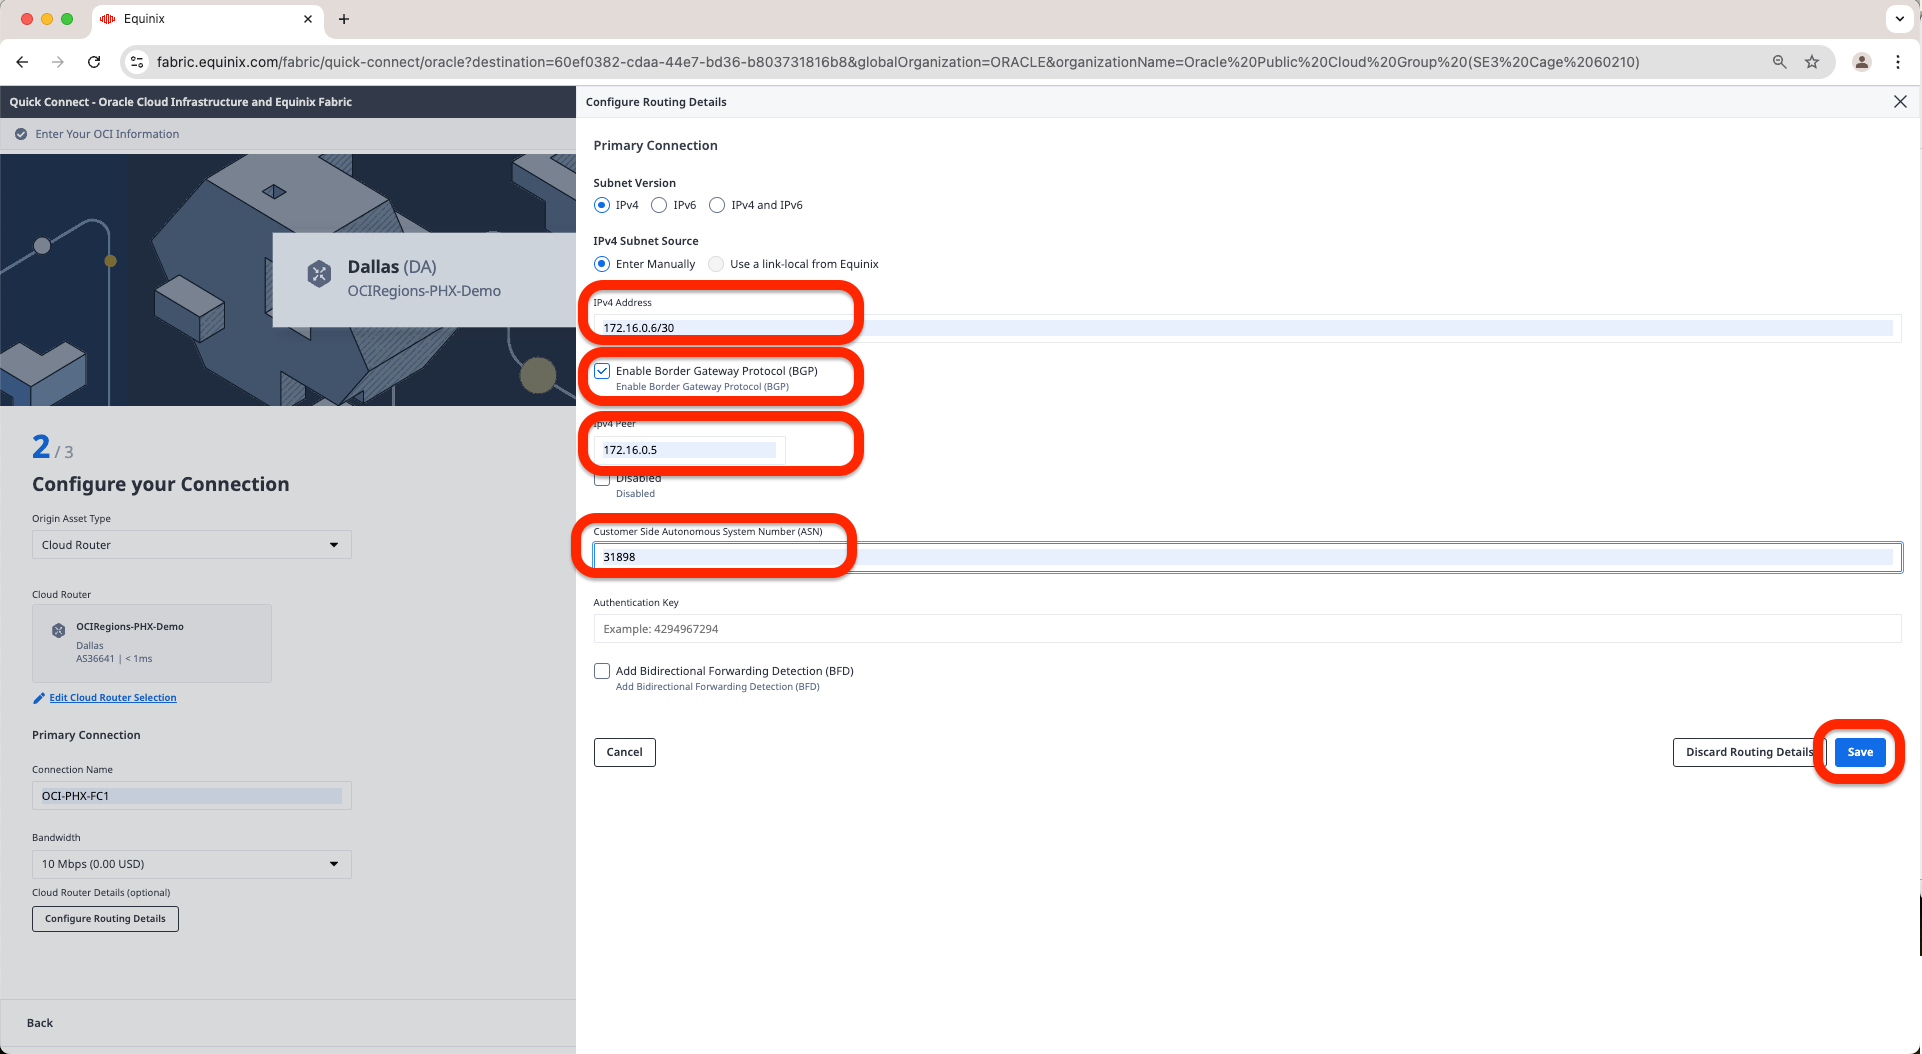The height and width of the screenshot is (1054, 1922).
Task: Click the IPv4 Peer field
Action: pyautogui.click(x=689, y=450)
